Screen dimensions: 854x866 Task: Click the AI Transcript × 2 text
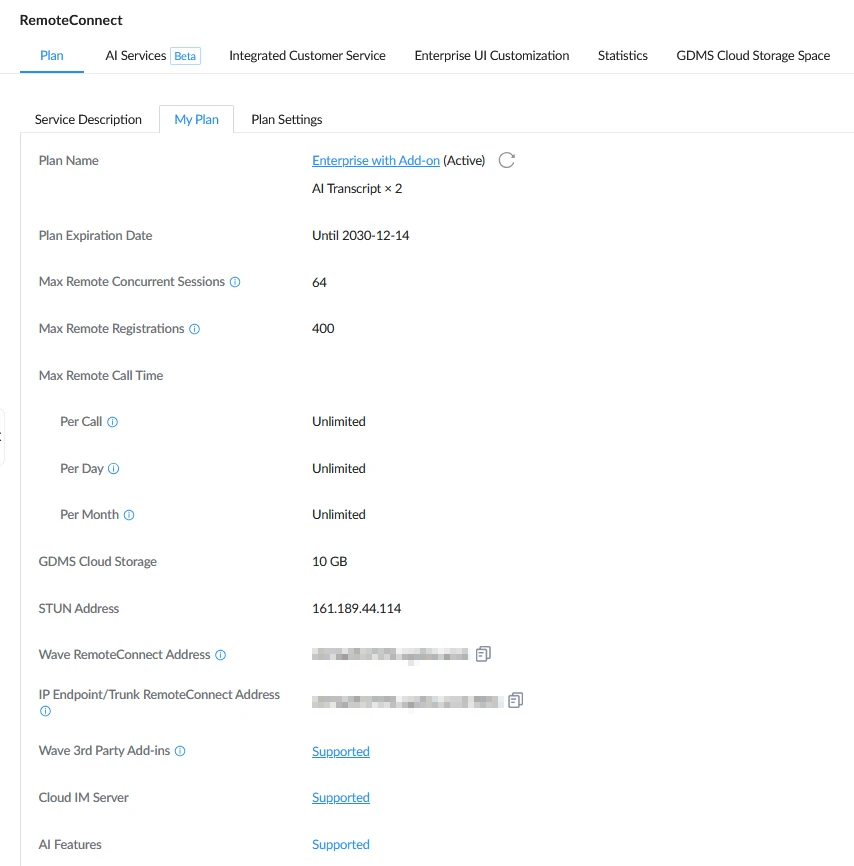click(357, 189)
